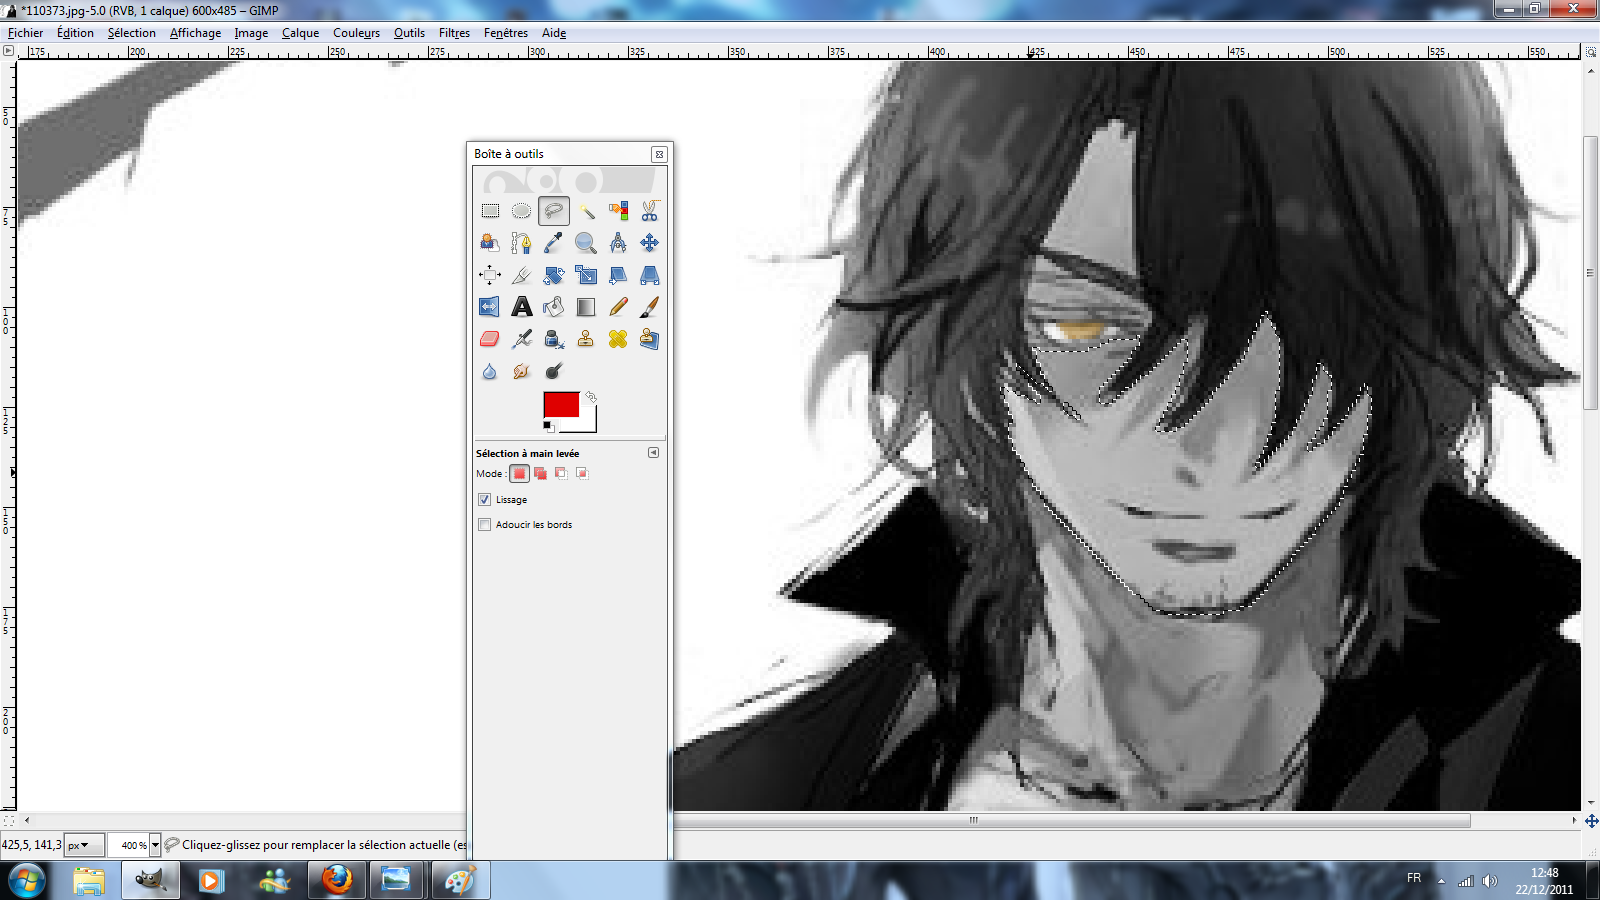1600x900 pixels.
Task: Select the Ink tool
Action: (554, 339)
